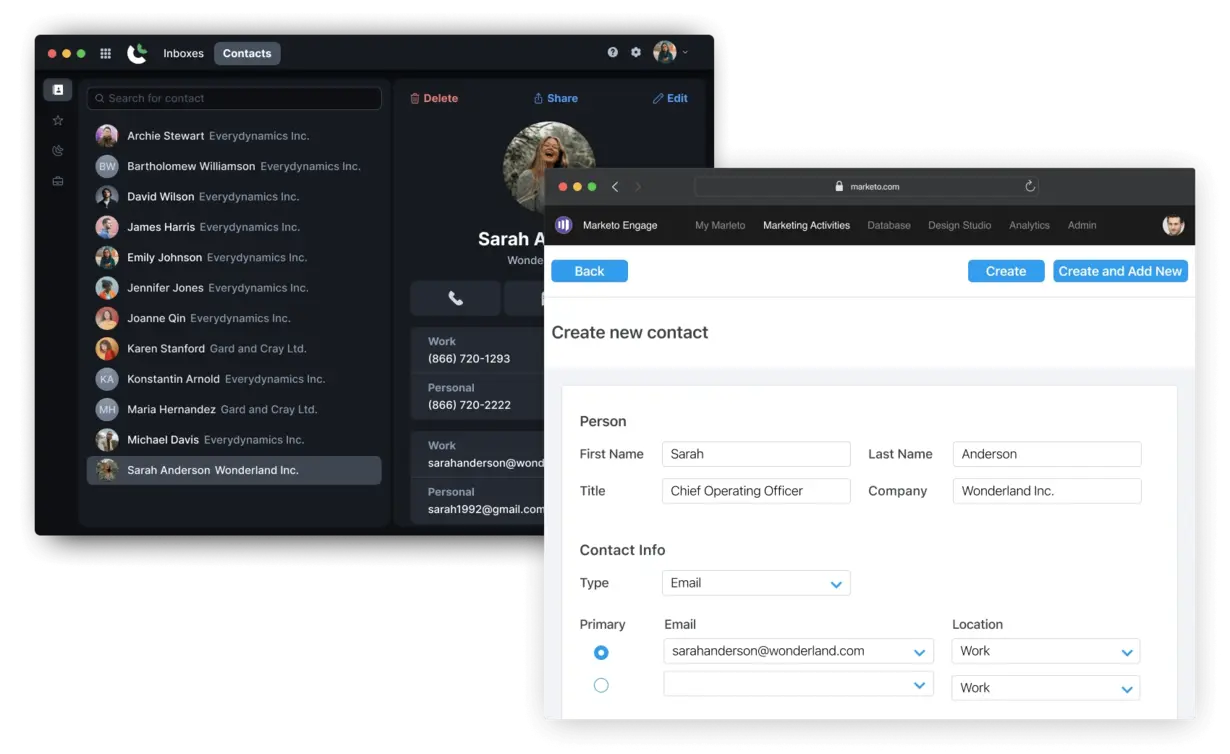Reload the marketo.com page
The width and height of the screenshot is (1230, 754).
pyautogui.click(x=1030, y=186)
